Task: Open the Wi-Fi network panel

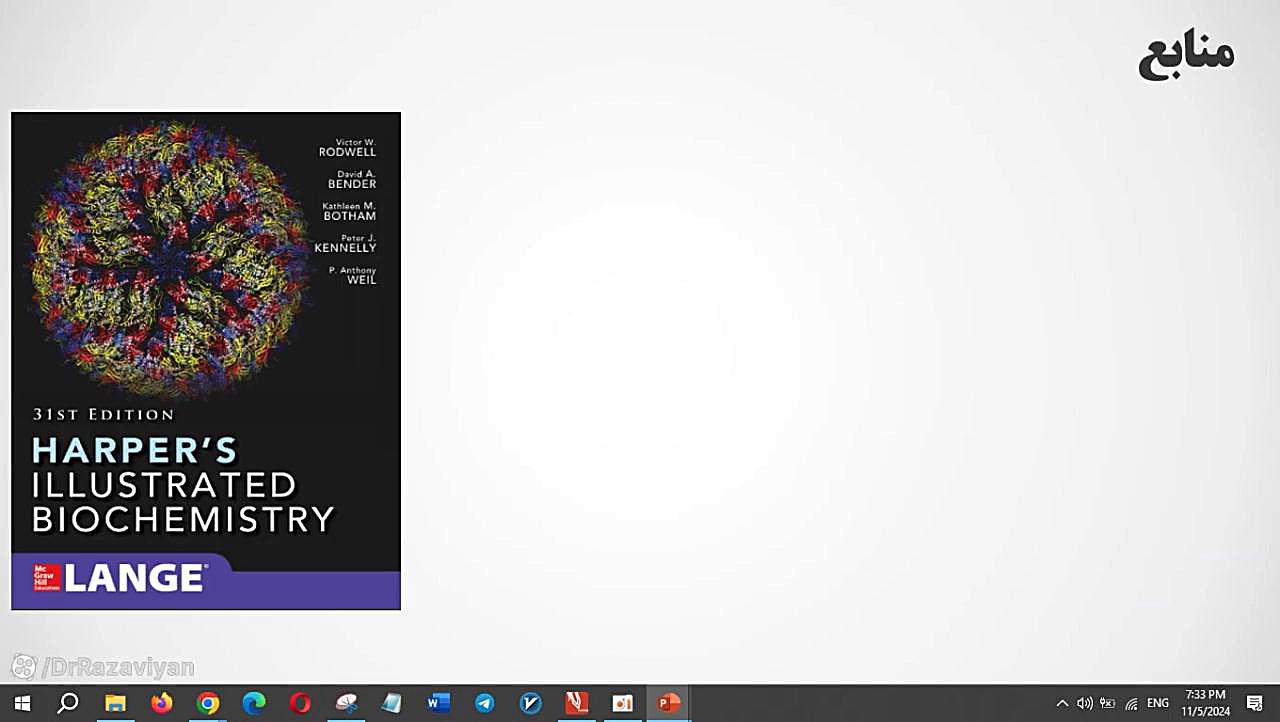Action: click(x=1131, y=703)
